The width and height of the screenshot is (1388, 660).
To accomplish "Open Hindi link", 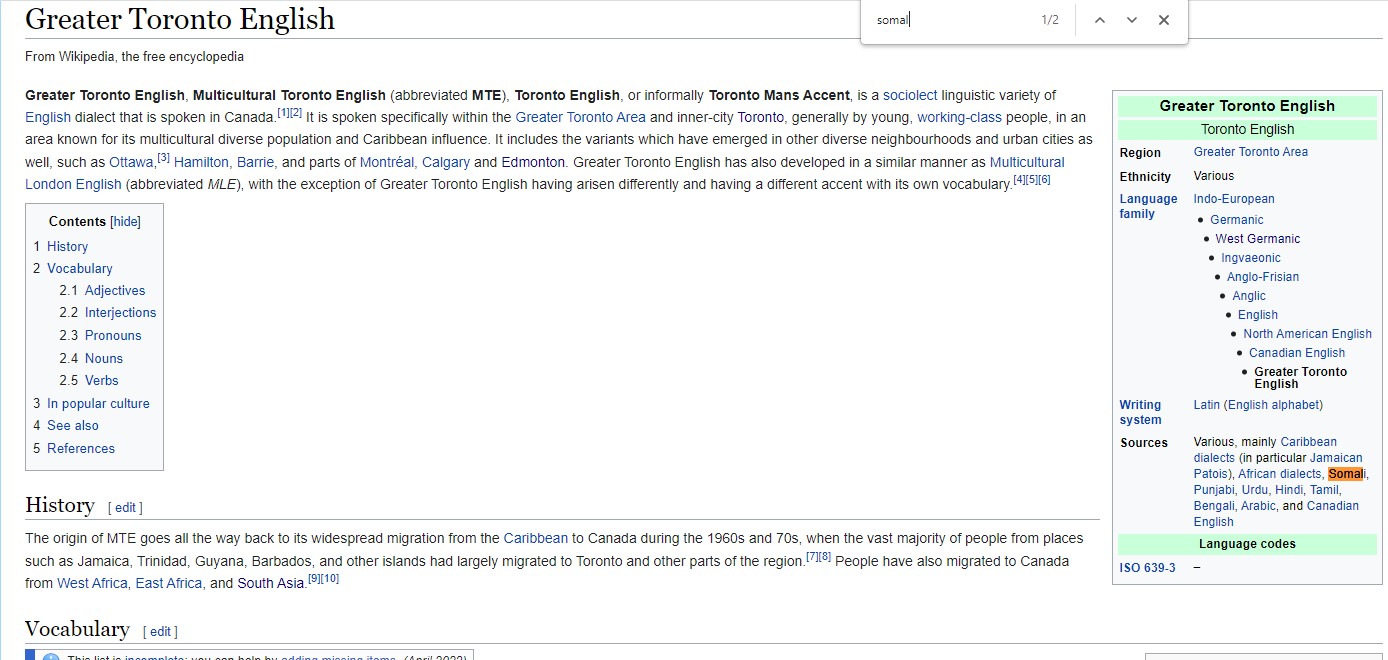I will point(1289,490).
